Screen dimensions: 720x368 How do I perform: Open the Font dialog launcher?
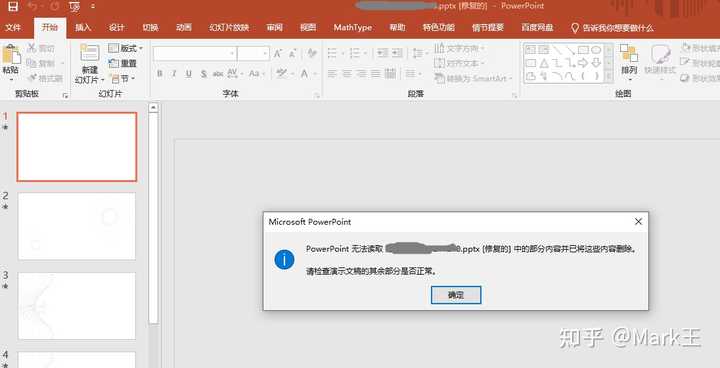point(316,96)
